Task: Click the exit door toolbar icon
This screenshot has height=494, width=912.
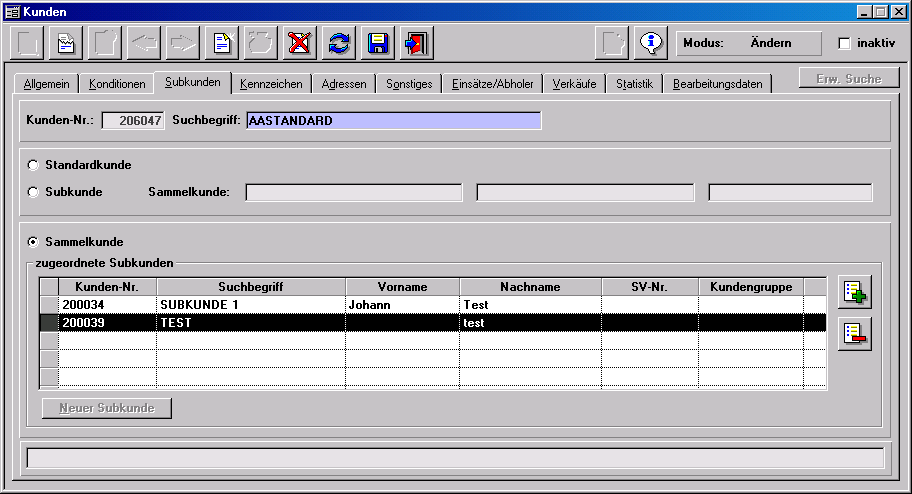Action: coord(416,44)
